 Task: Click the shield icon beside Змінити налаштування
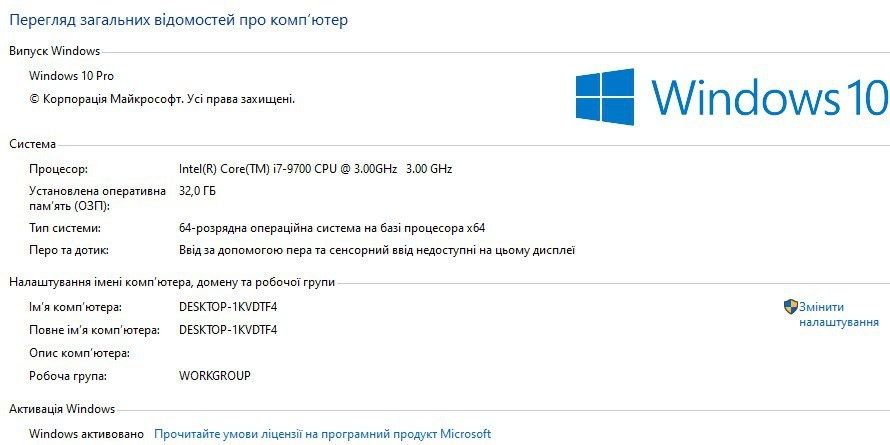(790, 307)
